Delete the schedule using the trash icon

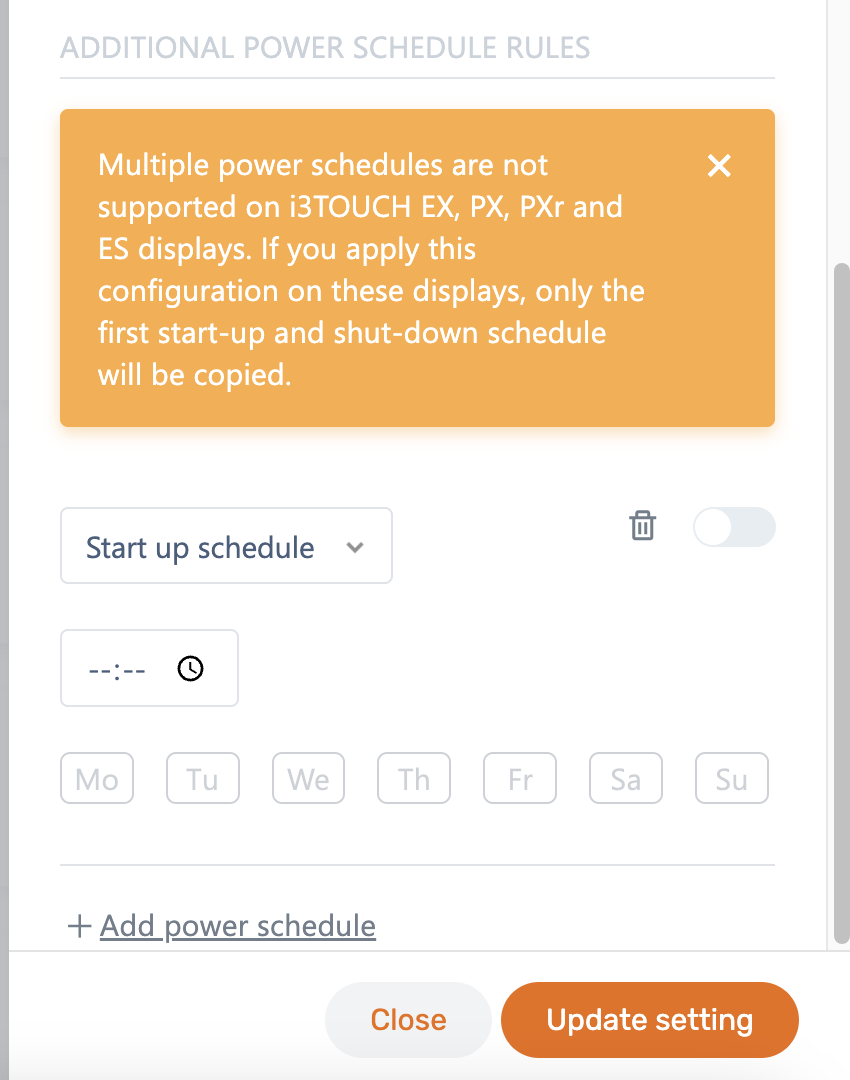642,526
